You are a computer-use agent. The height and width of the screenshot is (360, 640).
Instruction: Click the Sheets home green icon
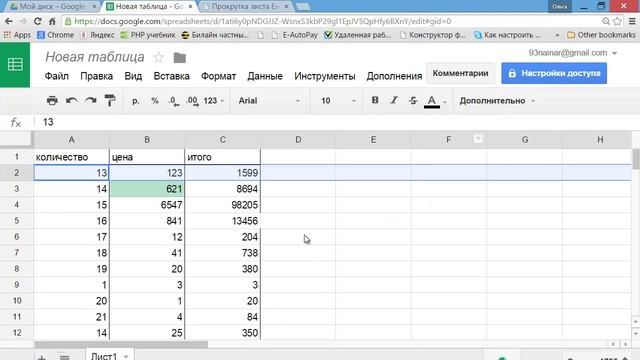[x=15, y=64]
